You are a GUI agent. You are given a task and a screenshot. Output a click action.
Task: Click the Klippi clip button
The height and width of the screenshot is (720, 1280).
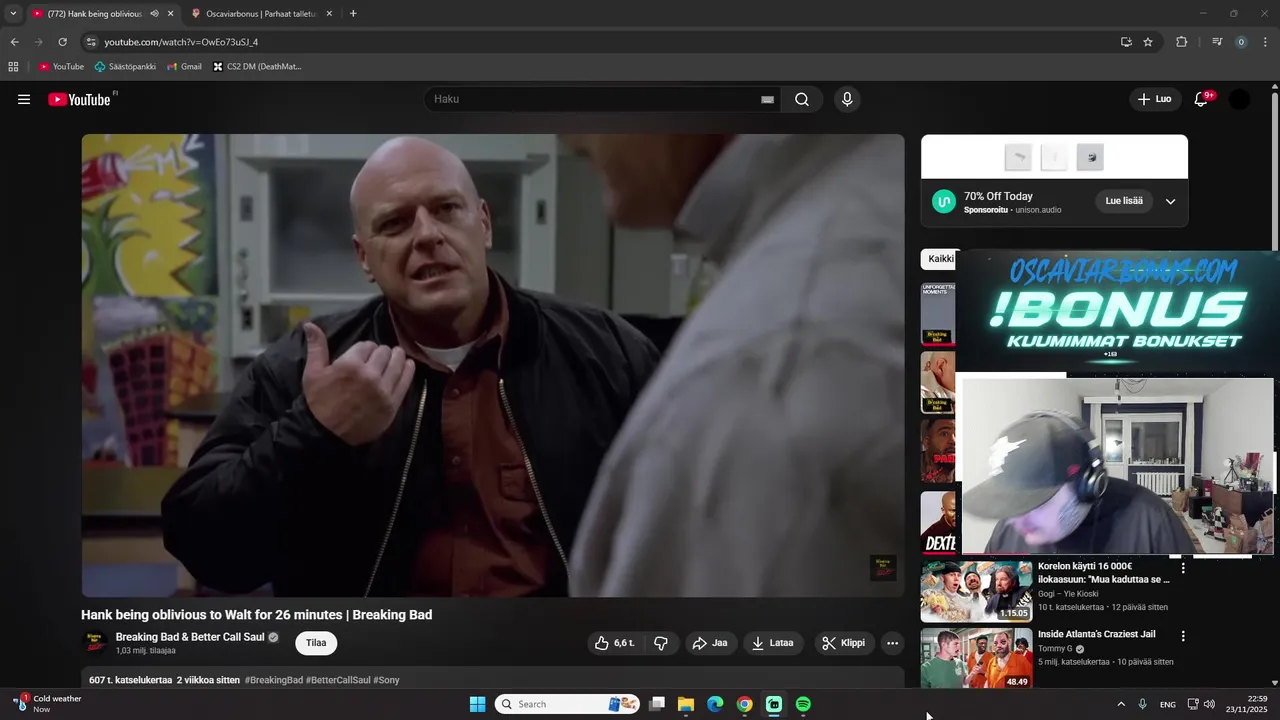coord(843,643)
